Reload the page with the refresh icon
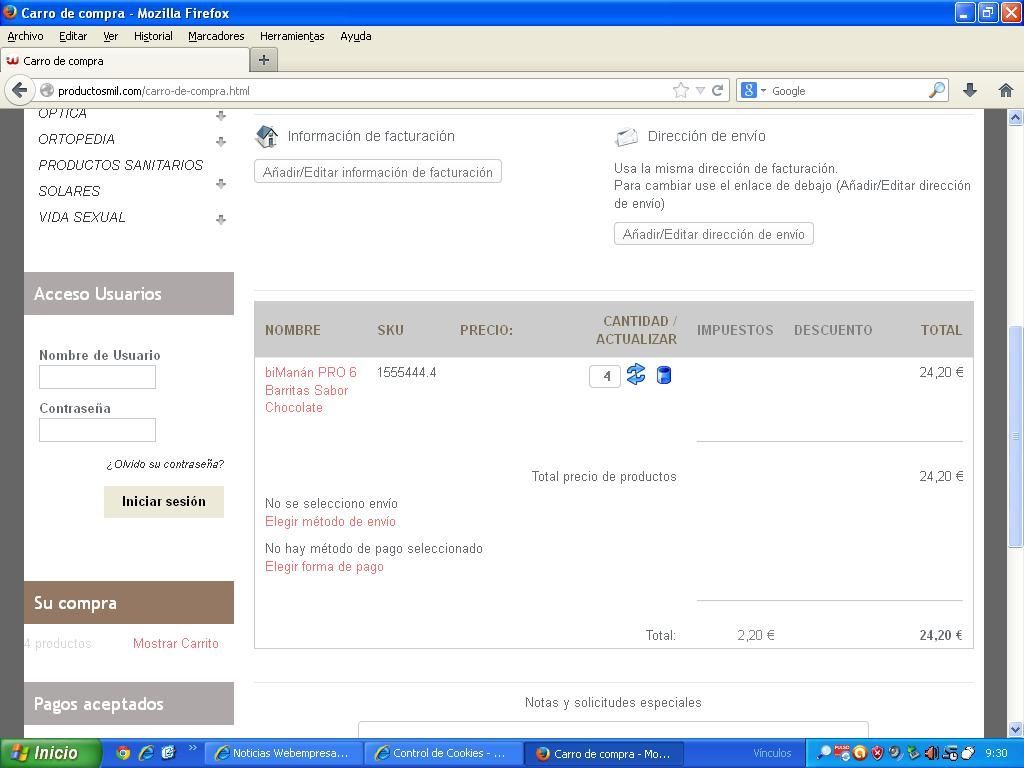This screenshot has width=1024, height=768. pyautogui.click(x=717, y=90)
